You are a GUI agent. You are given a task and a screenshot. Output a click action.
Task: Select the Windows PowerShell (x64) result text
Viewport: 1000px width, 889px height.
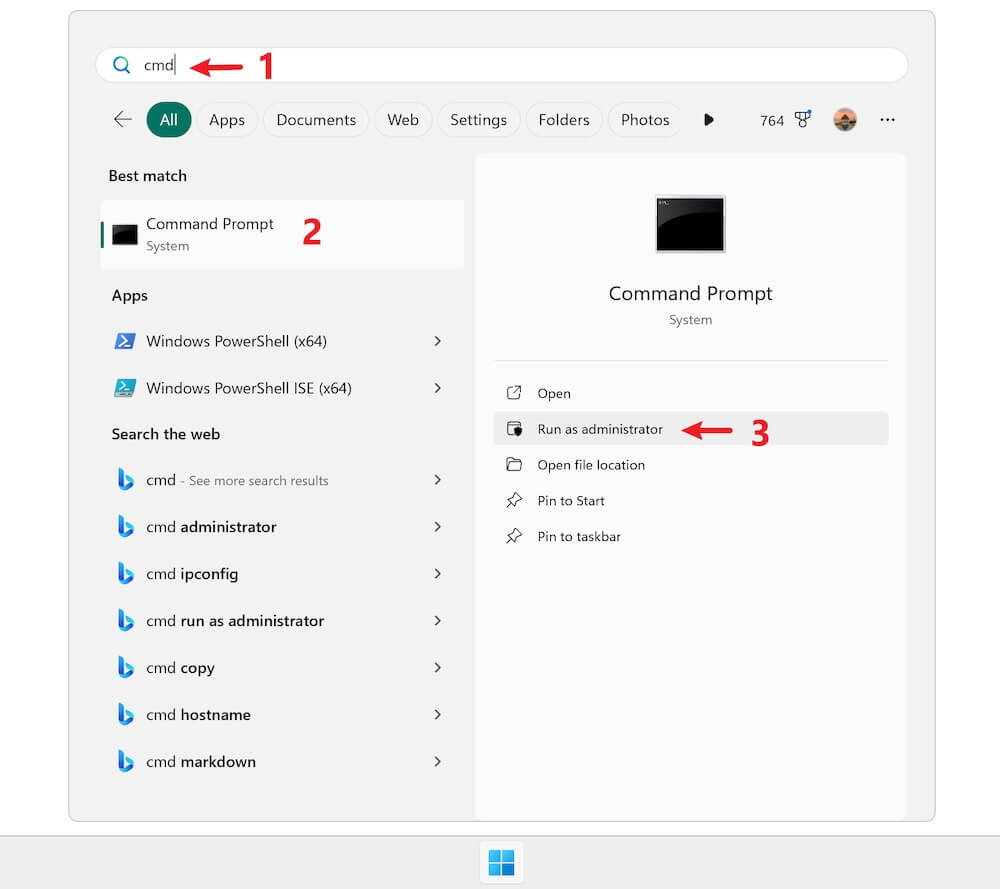237,341
